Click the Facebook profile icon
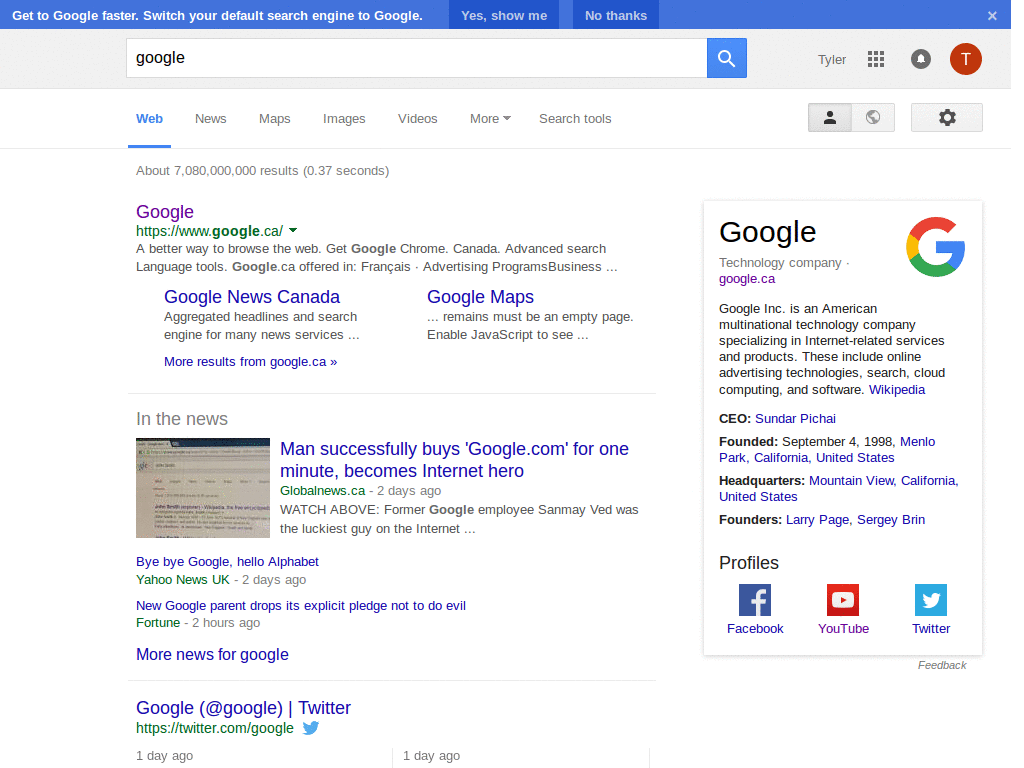This screenshot has width=1024, height=768. tap(755, 600)
